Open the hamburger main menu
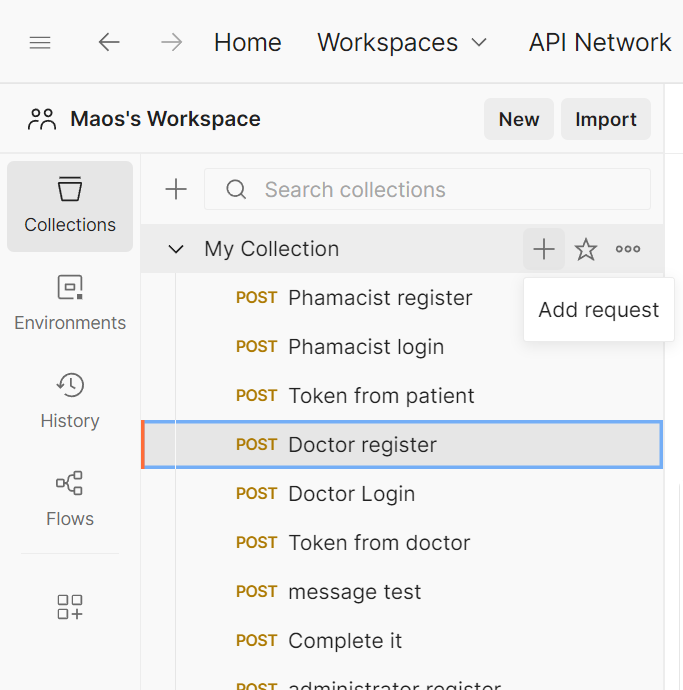683x690 pixels. [x=40, y=43]
